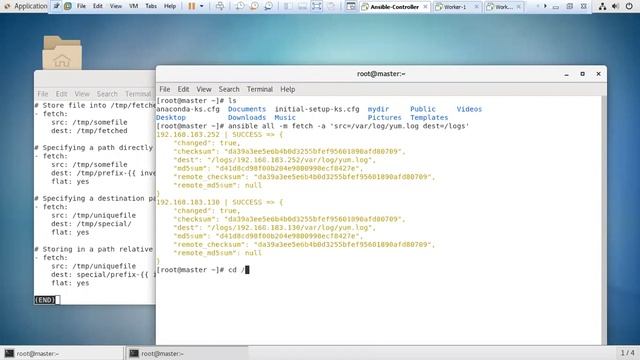Close the truncated Work... tab
Screen dimensions: 640x360
pos(519,7)
